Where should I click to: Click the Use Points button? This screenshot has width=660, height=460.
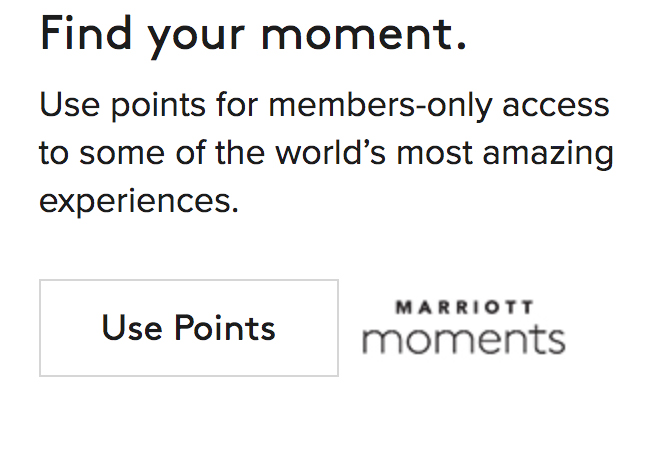click(189, 328)
